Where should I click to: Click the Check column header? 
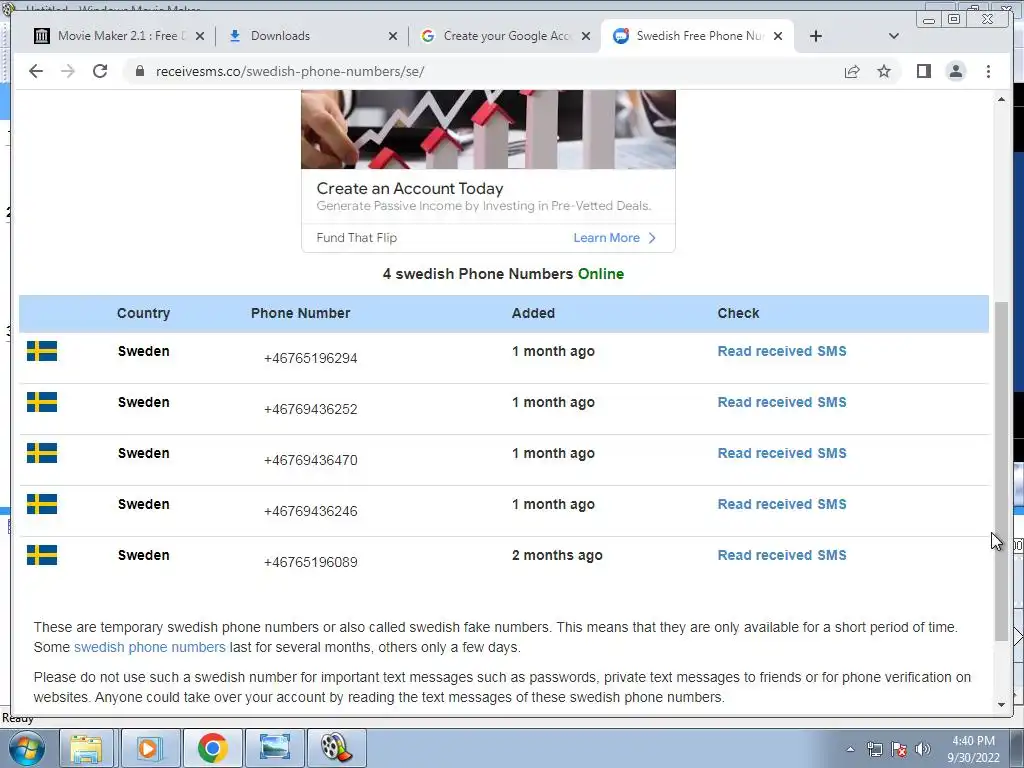click(738, 313)
